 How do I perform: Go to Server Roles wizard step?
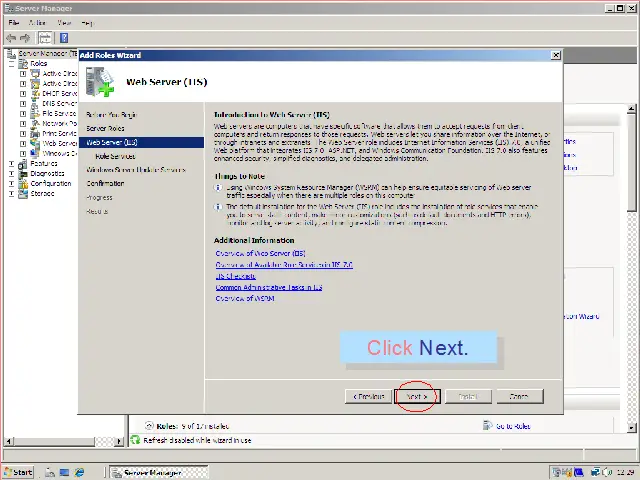105,128
